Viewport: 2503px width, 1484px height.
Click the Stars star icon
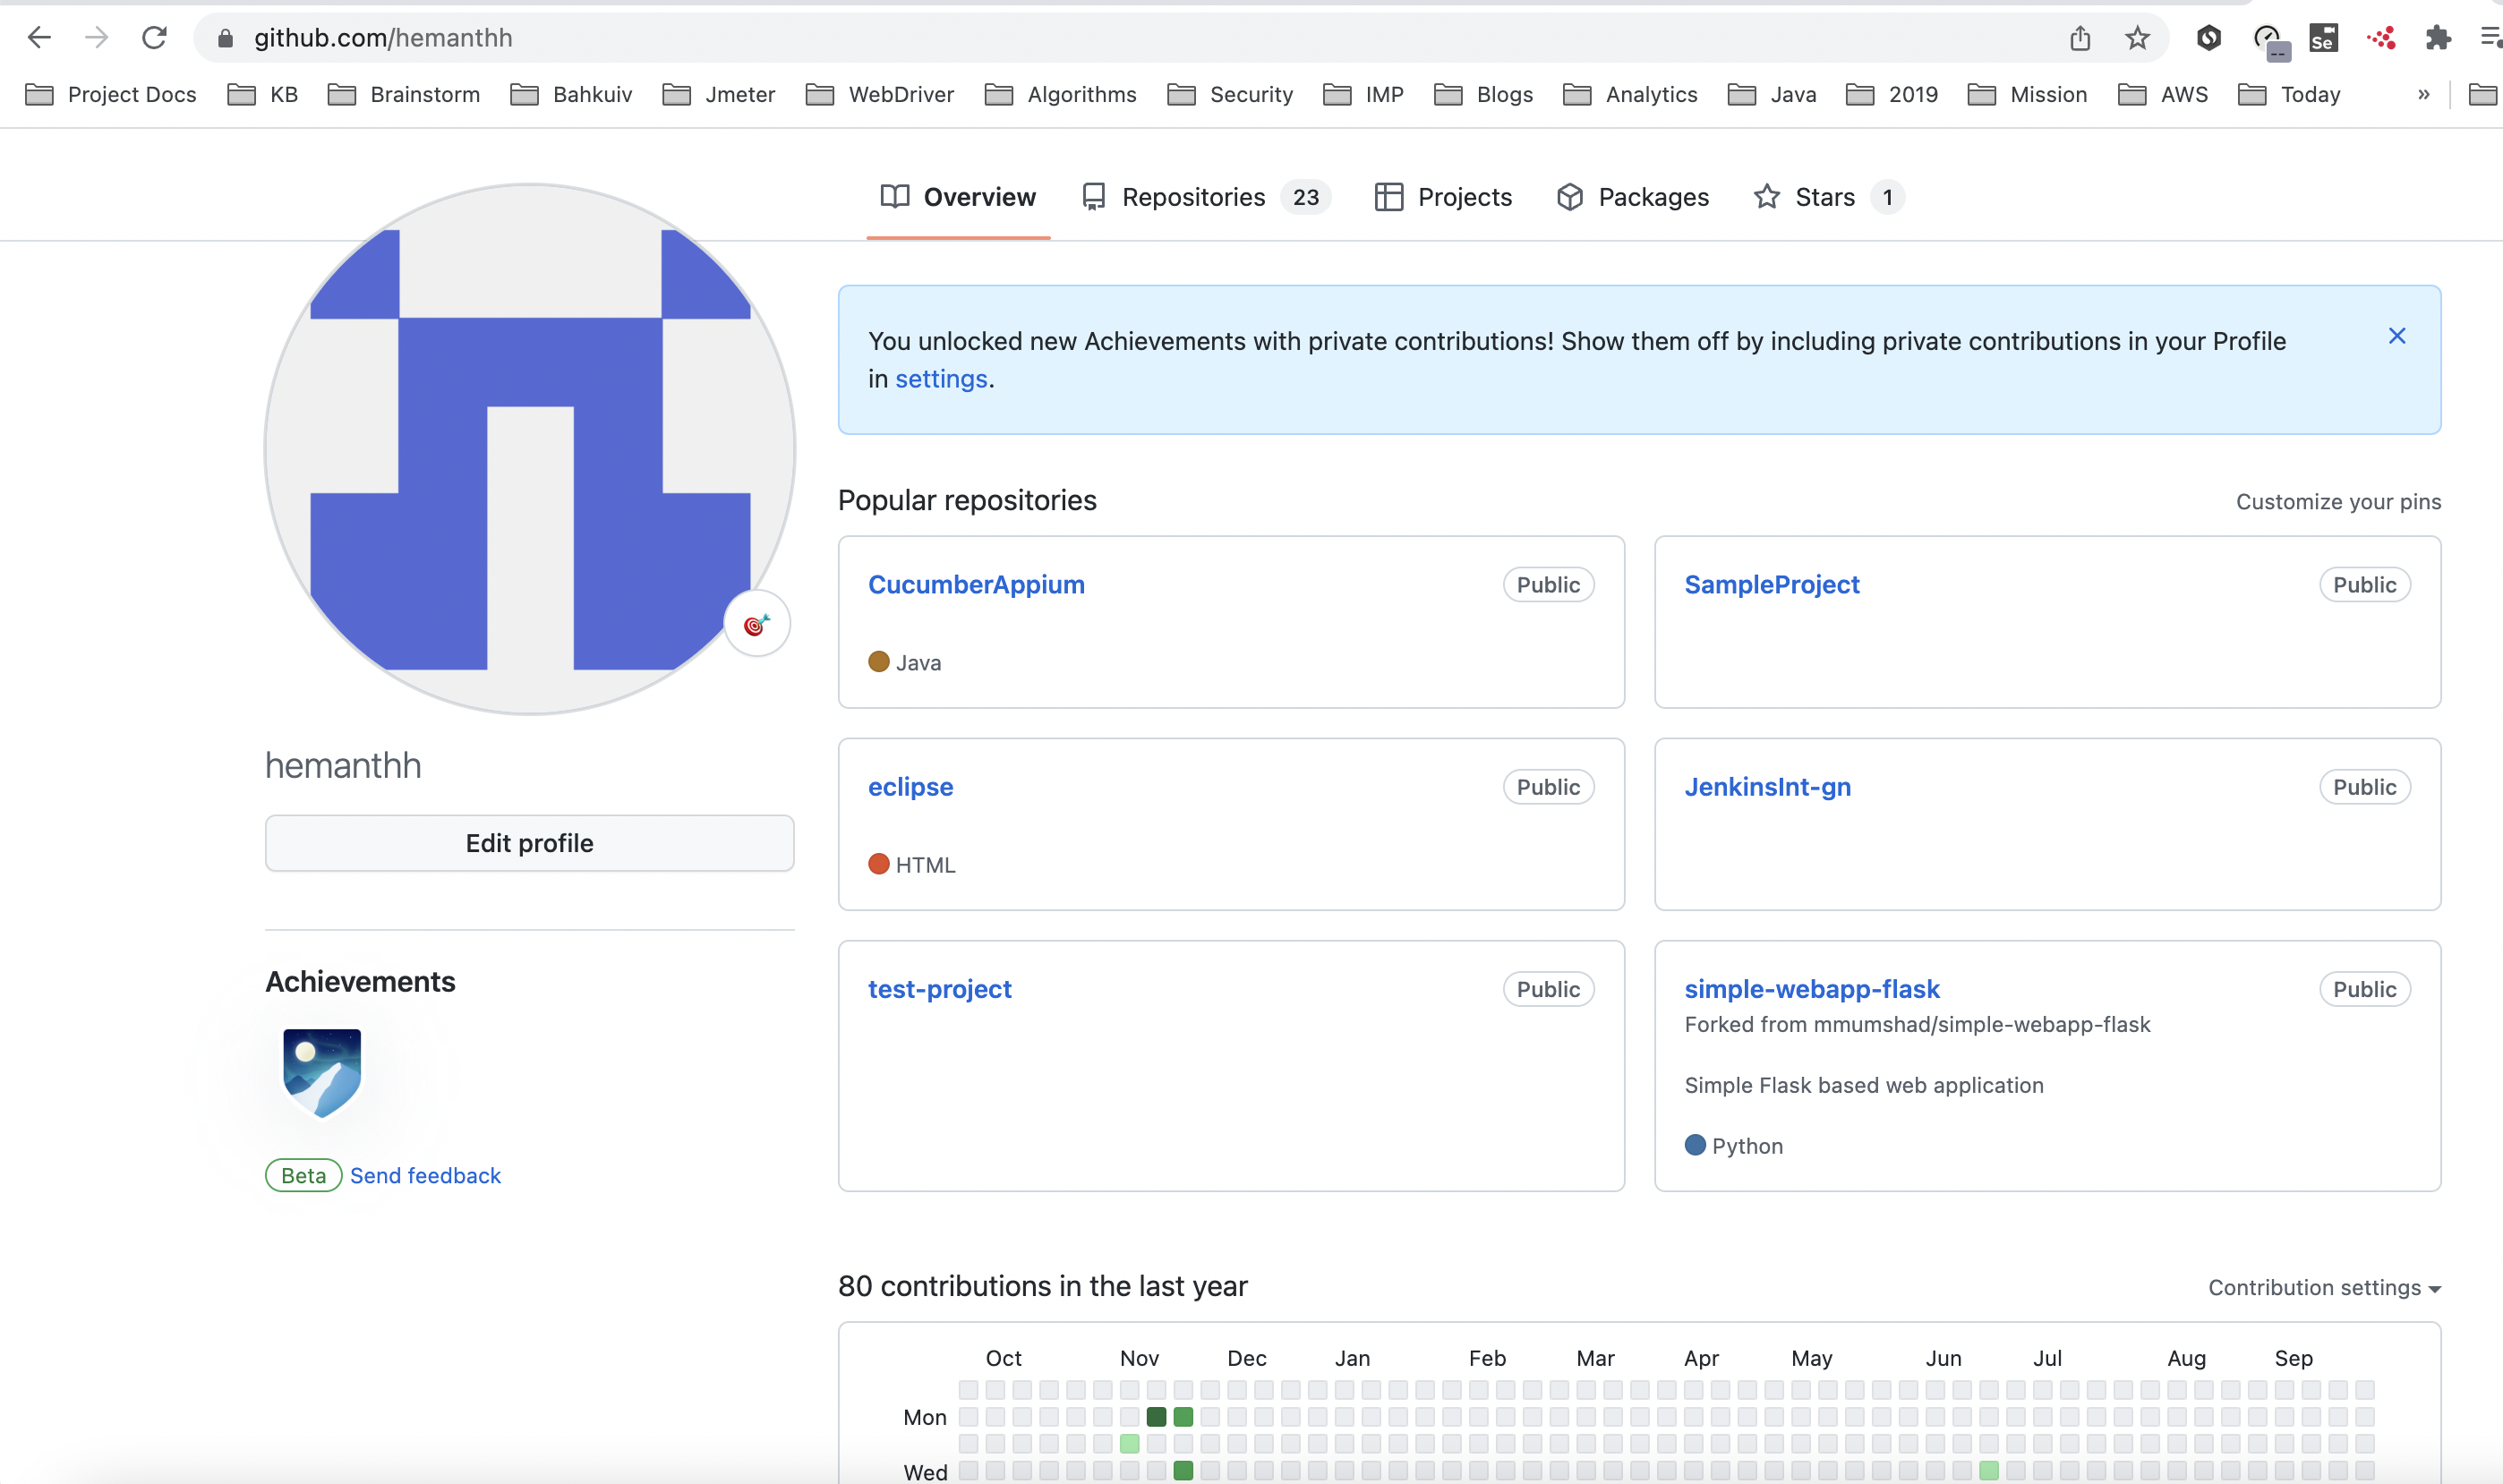[1766, 197]
